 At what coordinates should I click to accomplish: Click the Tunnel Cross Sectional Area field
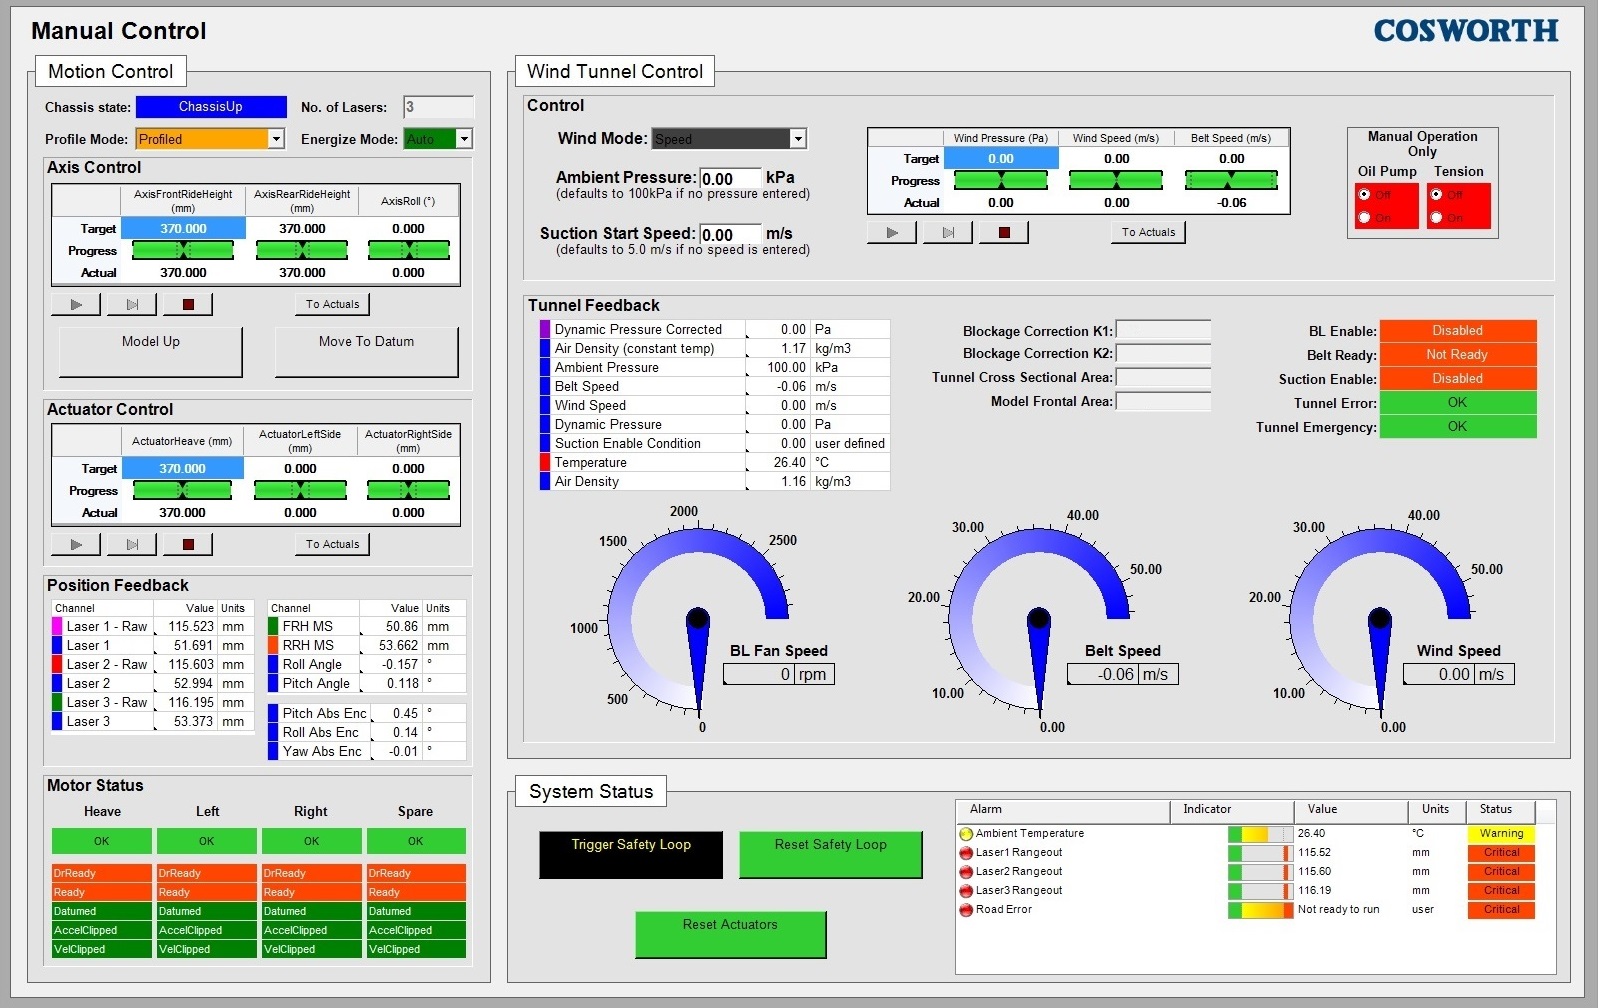click(1163, 377)
